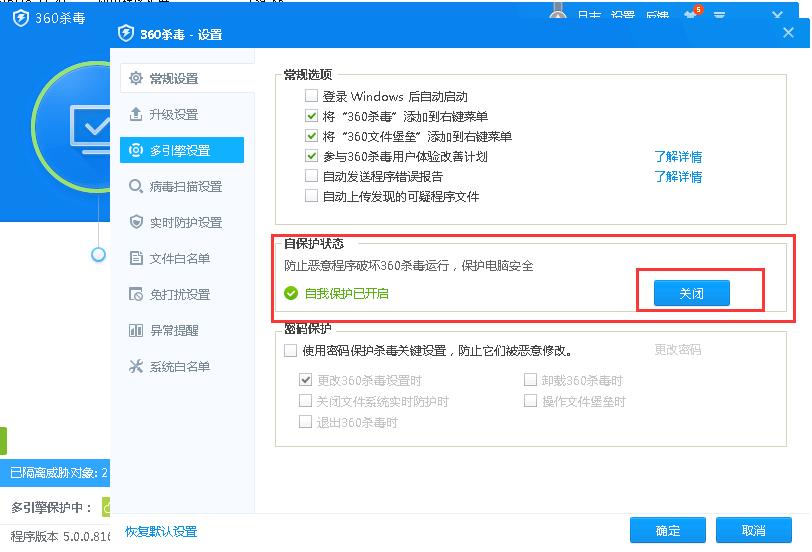The width and height of the screenshot is (812, 552).
Task: Click the 360 shield logo in settings title bar
Action: pos(126,34)
